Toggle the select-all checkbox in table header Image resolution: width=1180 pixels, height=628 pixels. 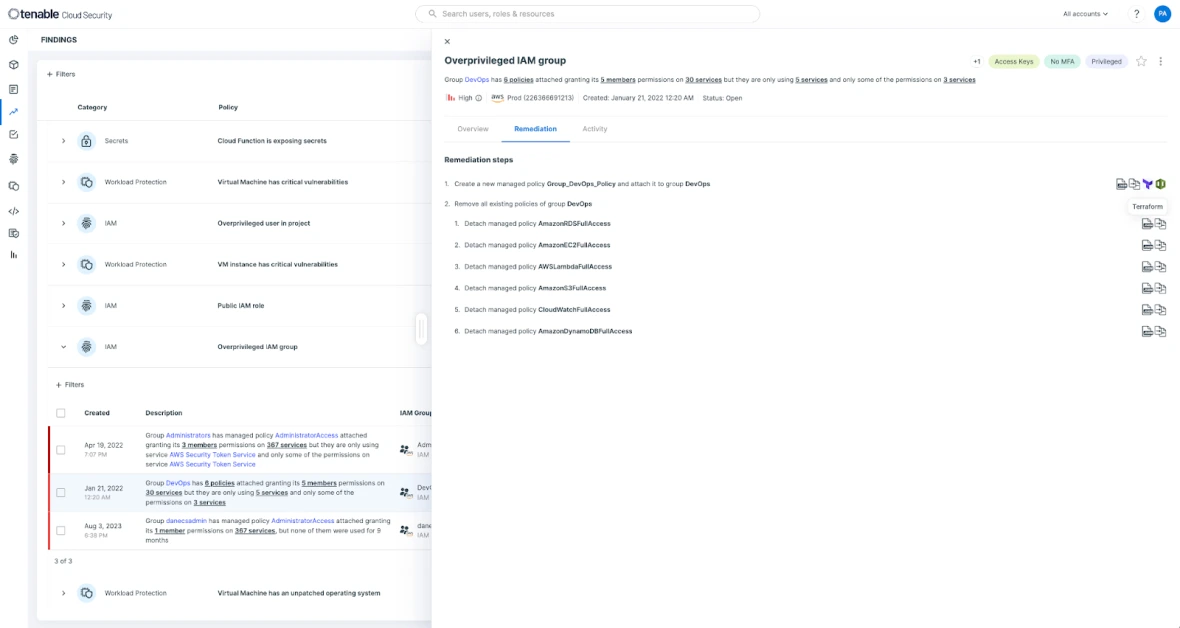pos(61,413)
